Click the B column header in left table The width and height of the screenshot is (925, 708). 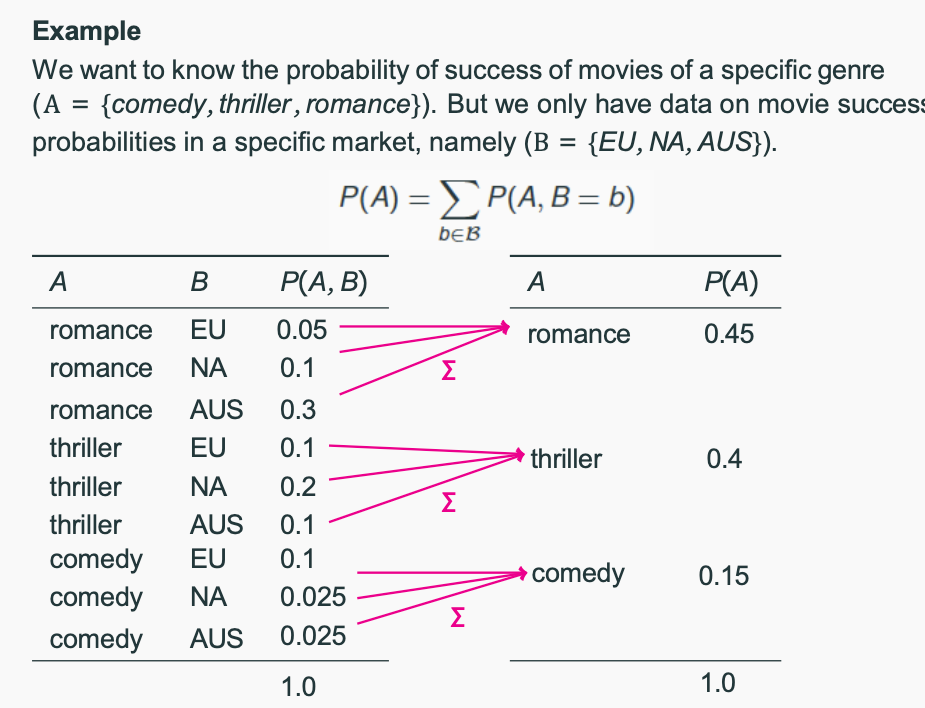199,282
